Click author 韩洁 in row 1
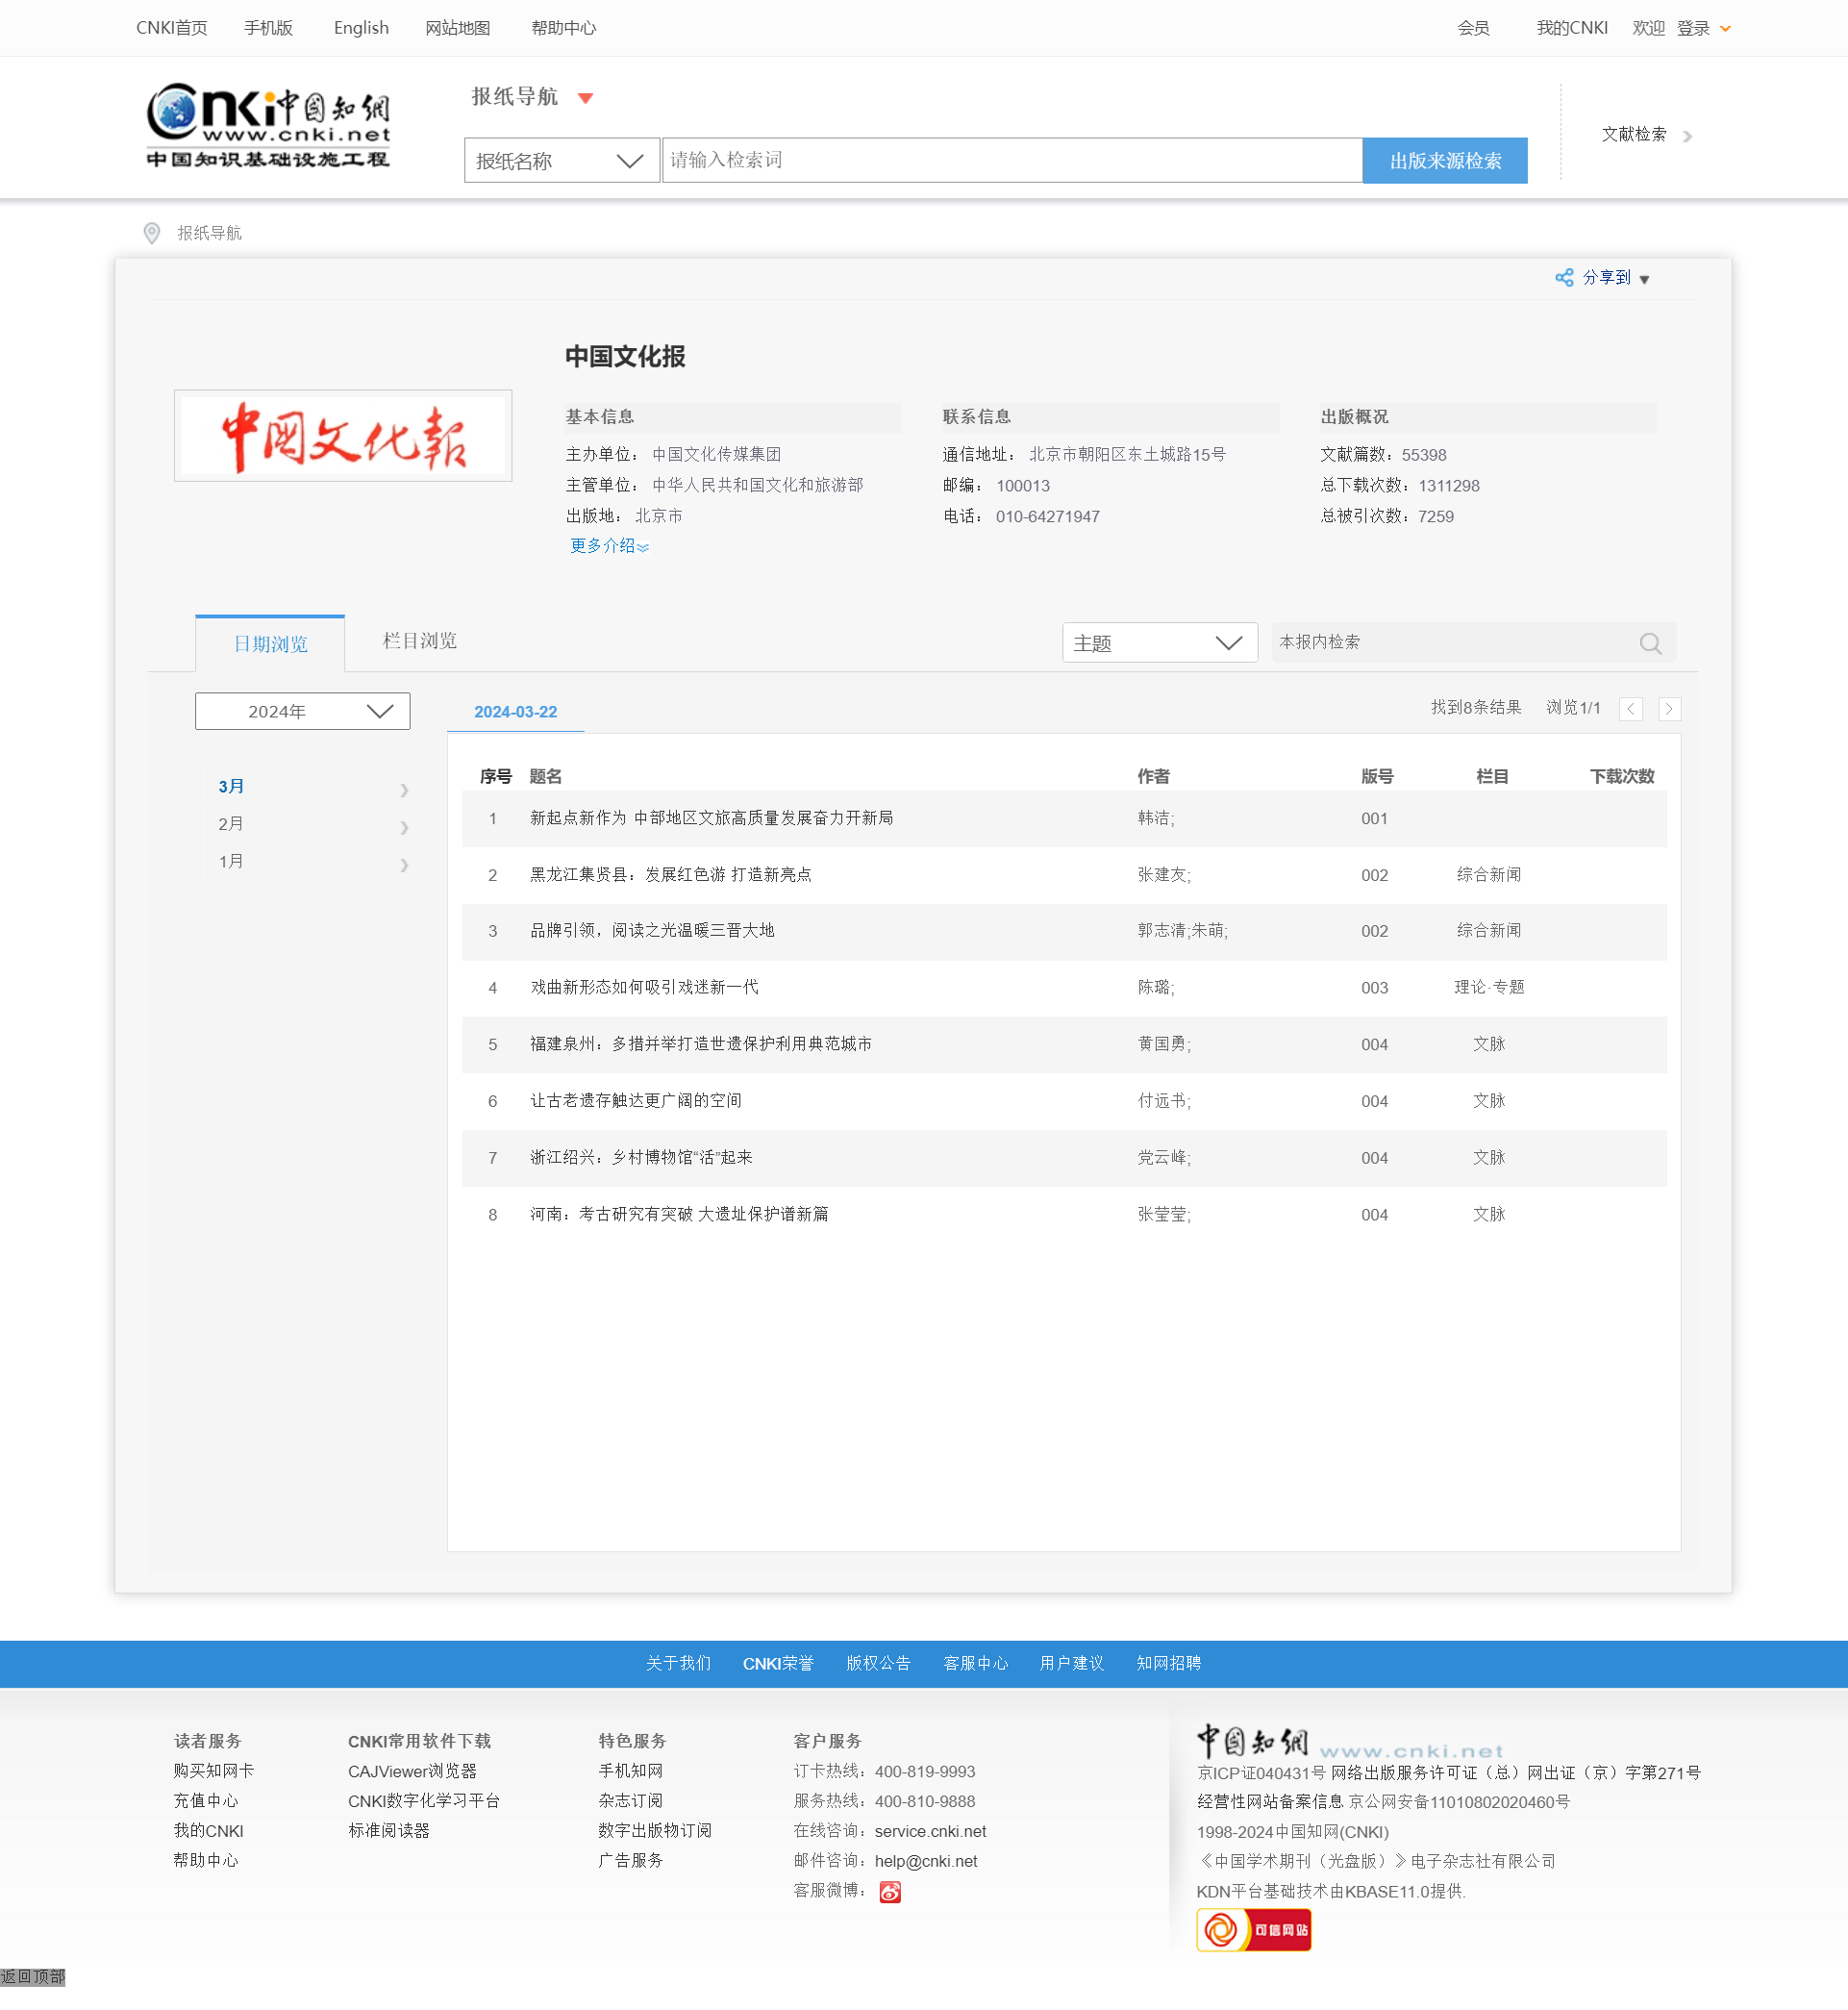 pyautogui.click(x=1154, y=818)
